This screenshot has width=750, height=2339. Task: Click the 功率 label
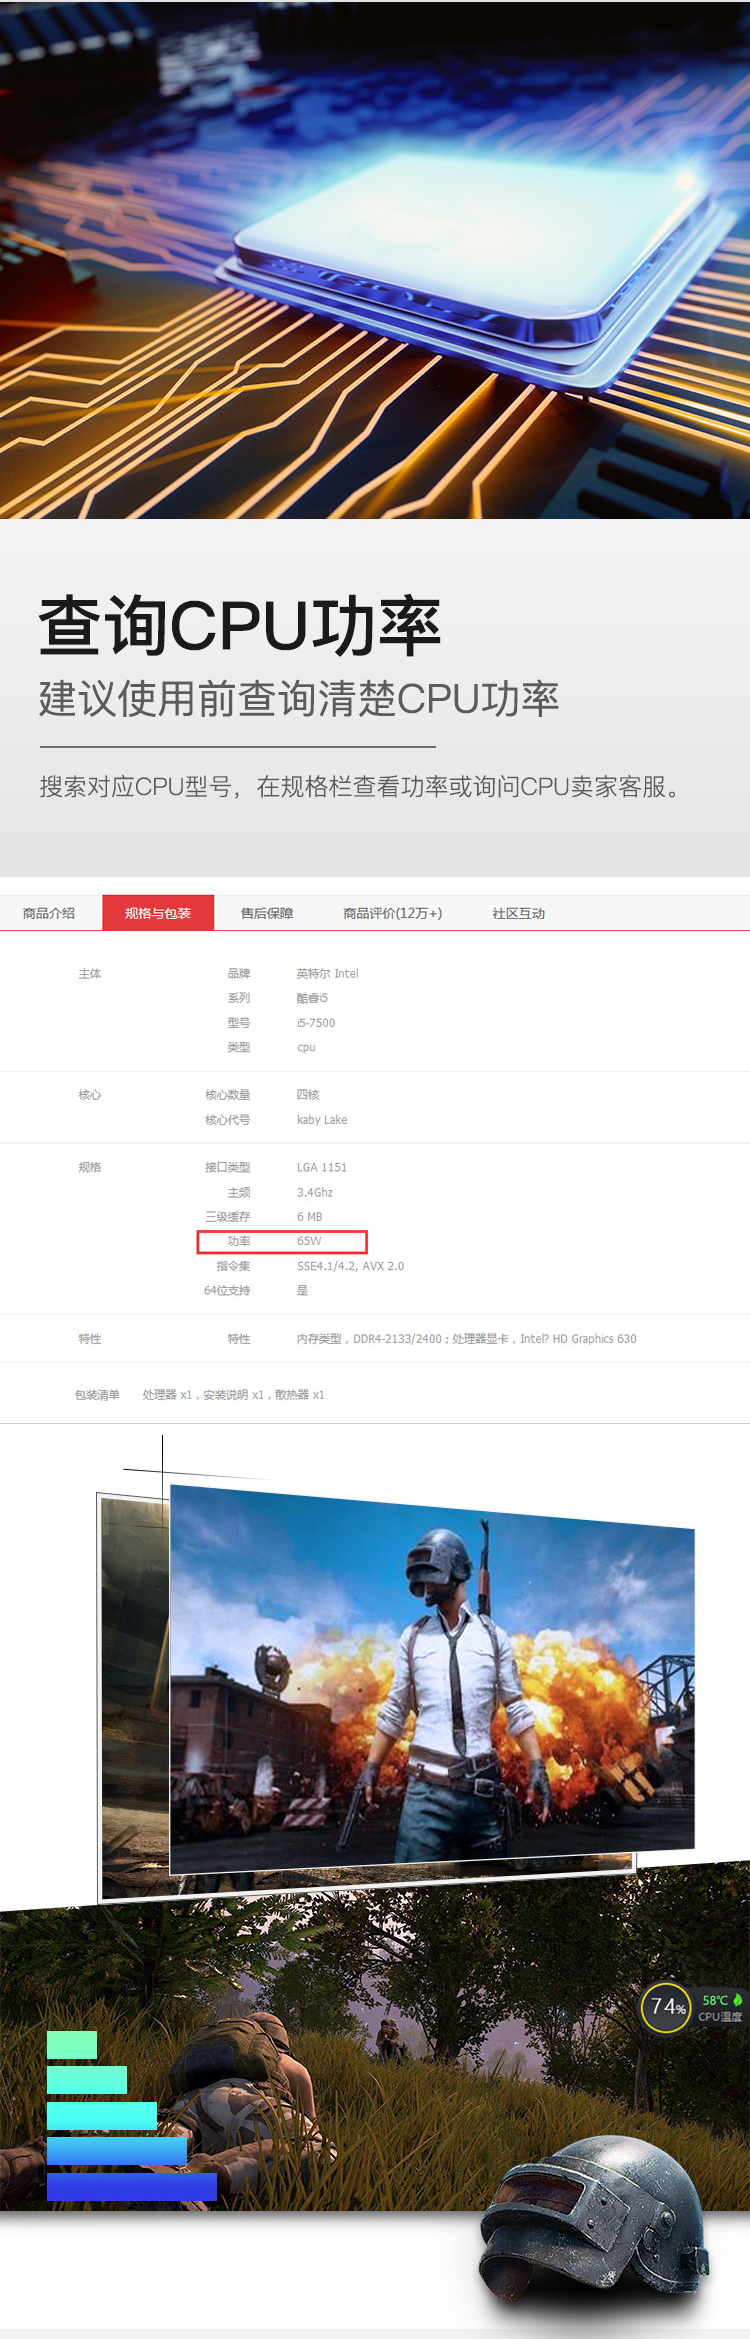pos(239,1241)
